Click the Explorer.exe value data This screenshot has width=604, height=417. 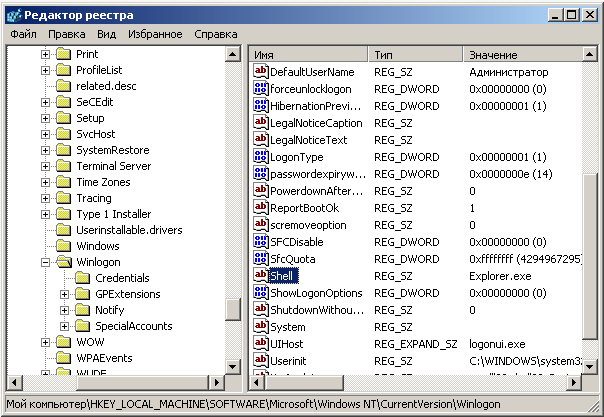[x=500, y=276]
